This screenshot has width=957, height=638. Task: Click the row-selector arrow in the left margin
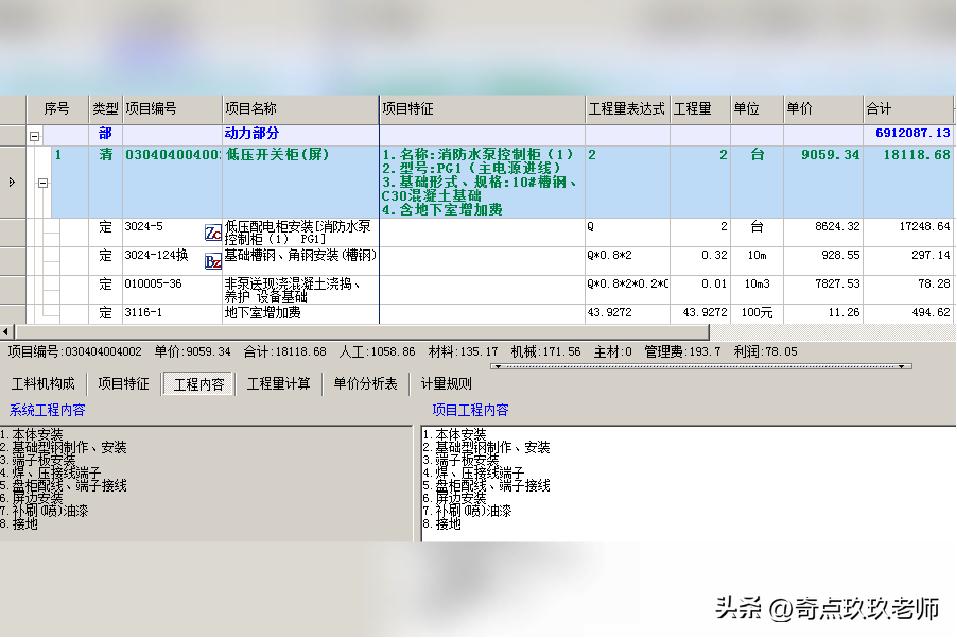point(10,182)
